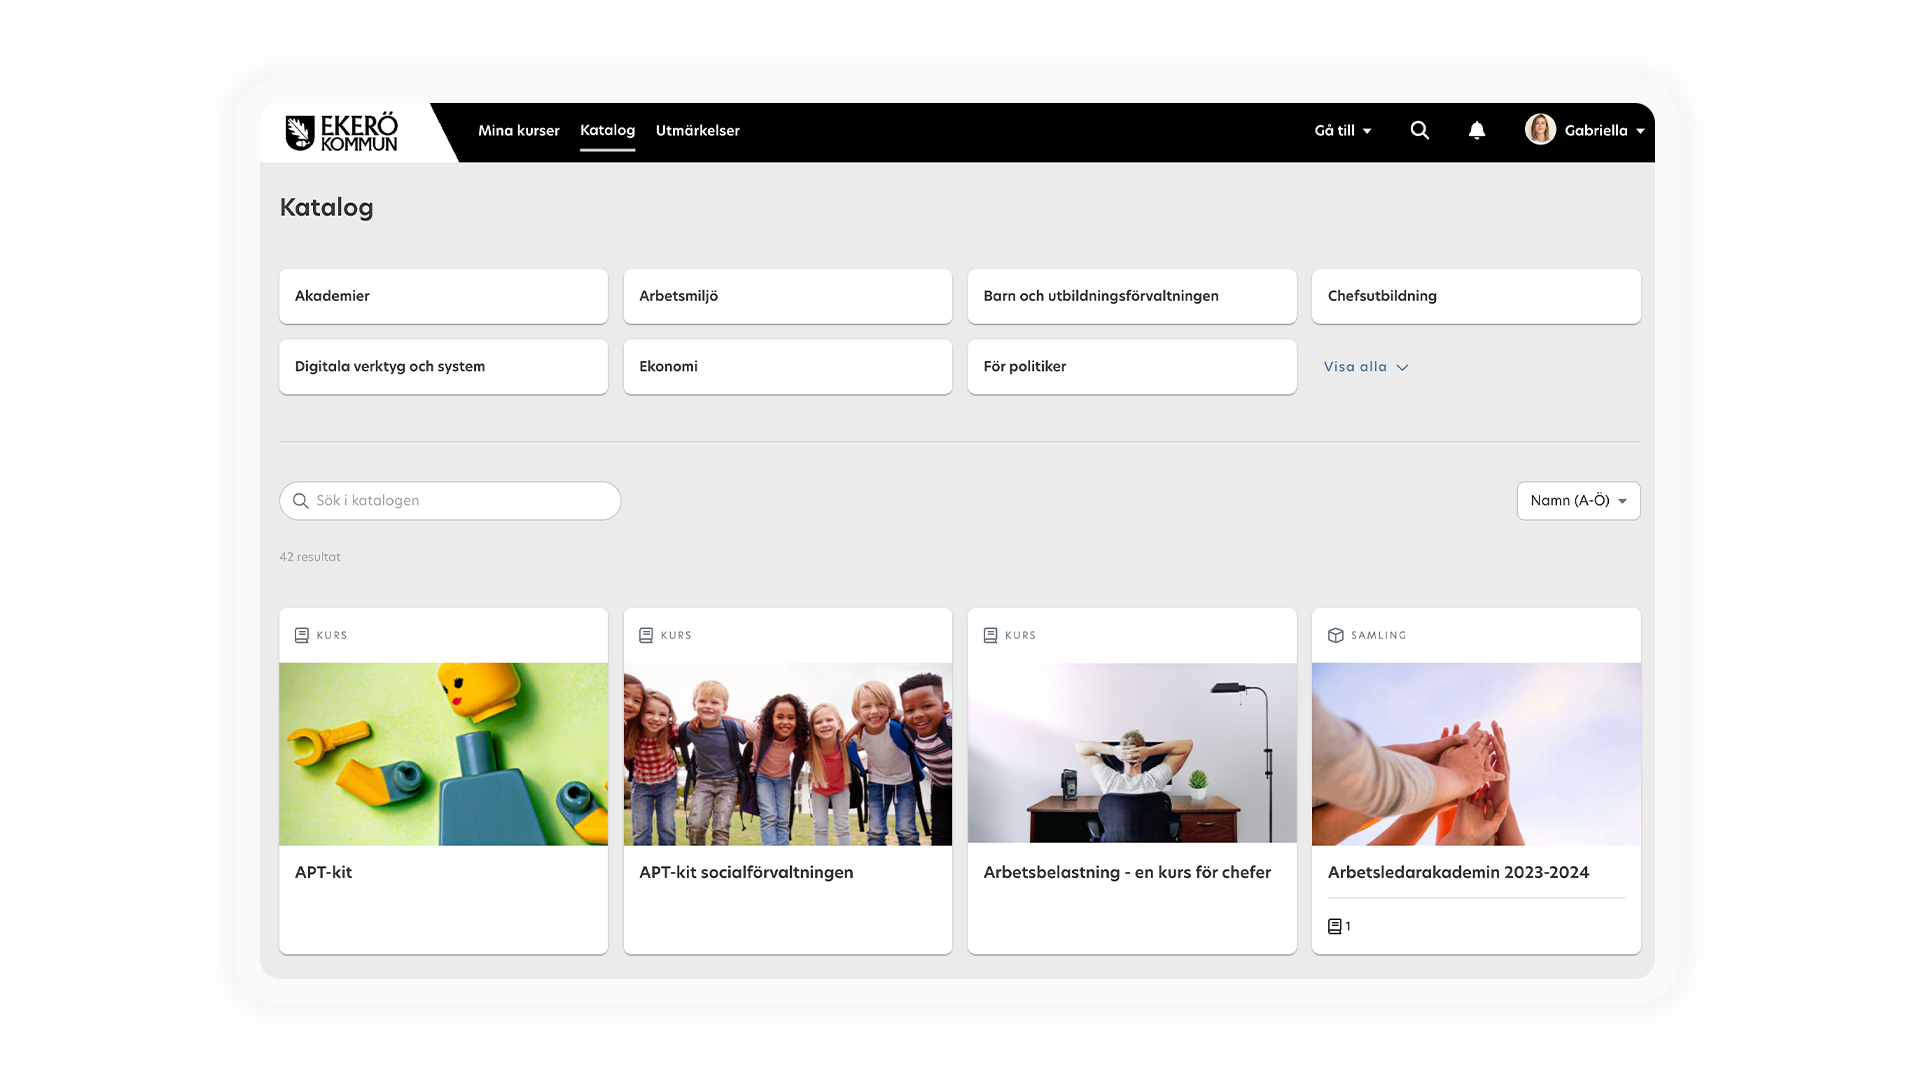Click Arbetsbelastning - en kurs för chefer title
Viewport: 1920px width, 1080px height.
point(1127,872)
